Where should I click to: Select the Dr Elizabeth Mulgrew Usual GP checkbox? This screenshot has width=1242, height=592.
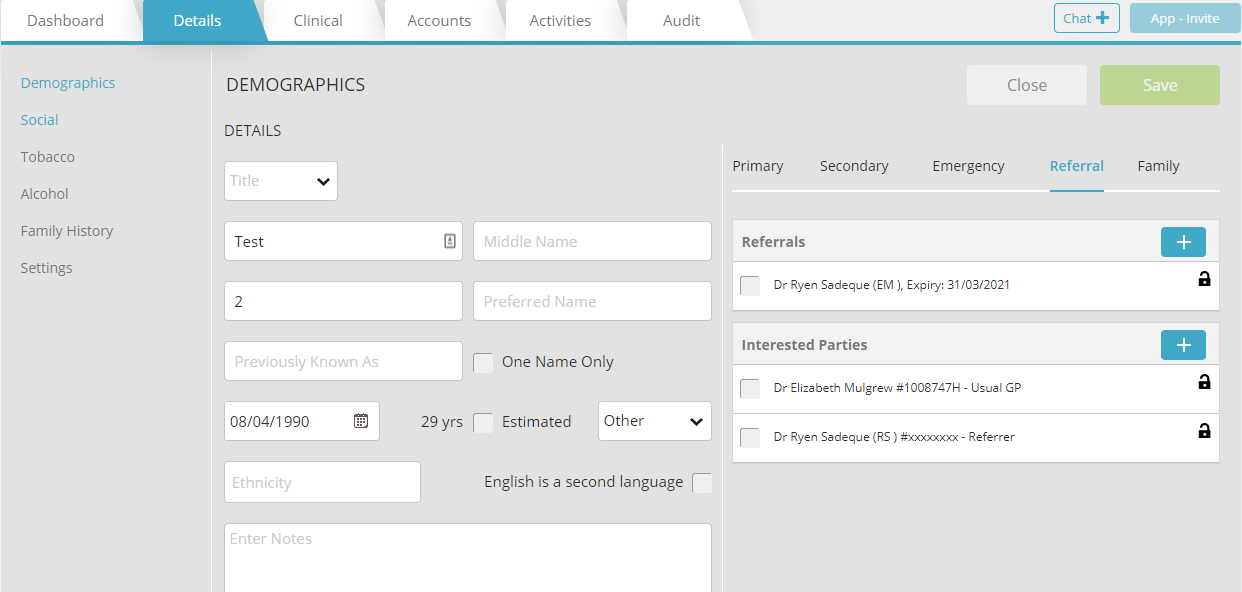pyautogui.click(x=750, y=388)
